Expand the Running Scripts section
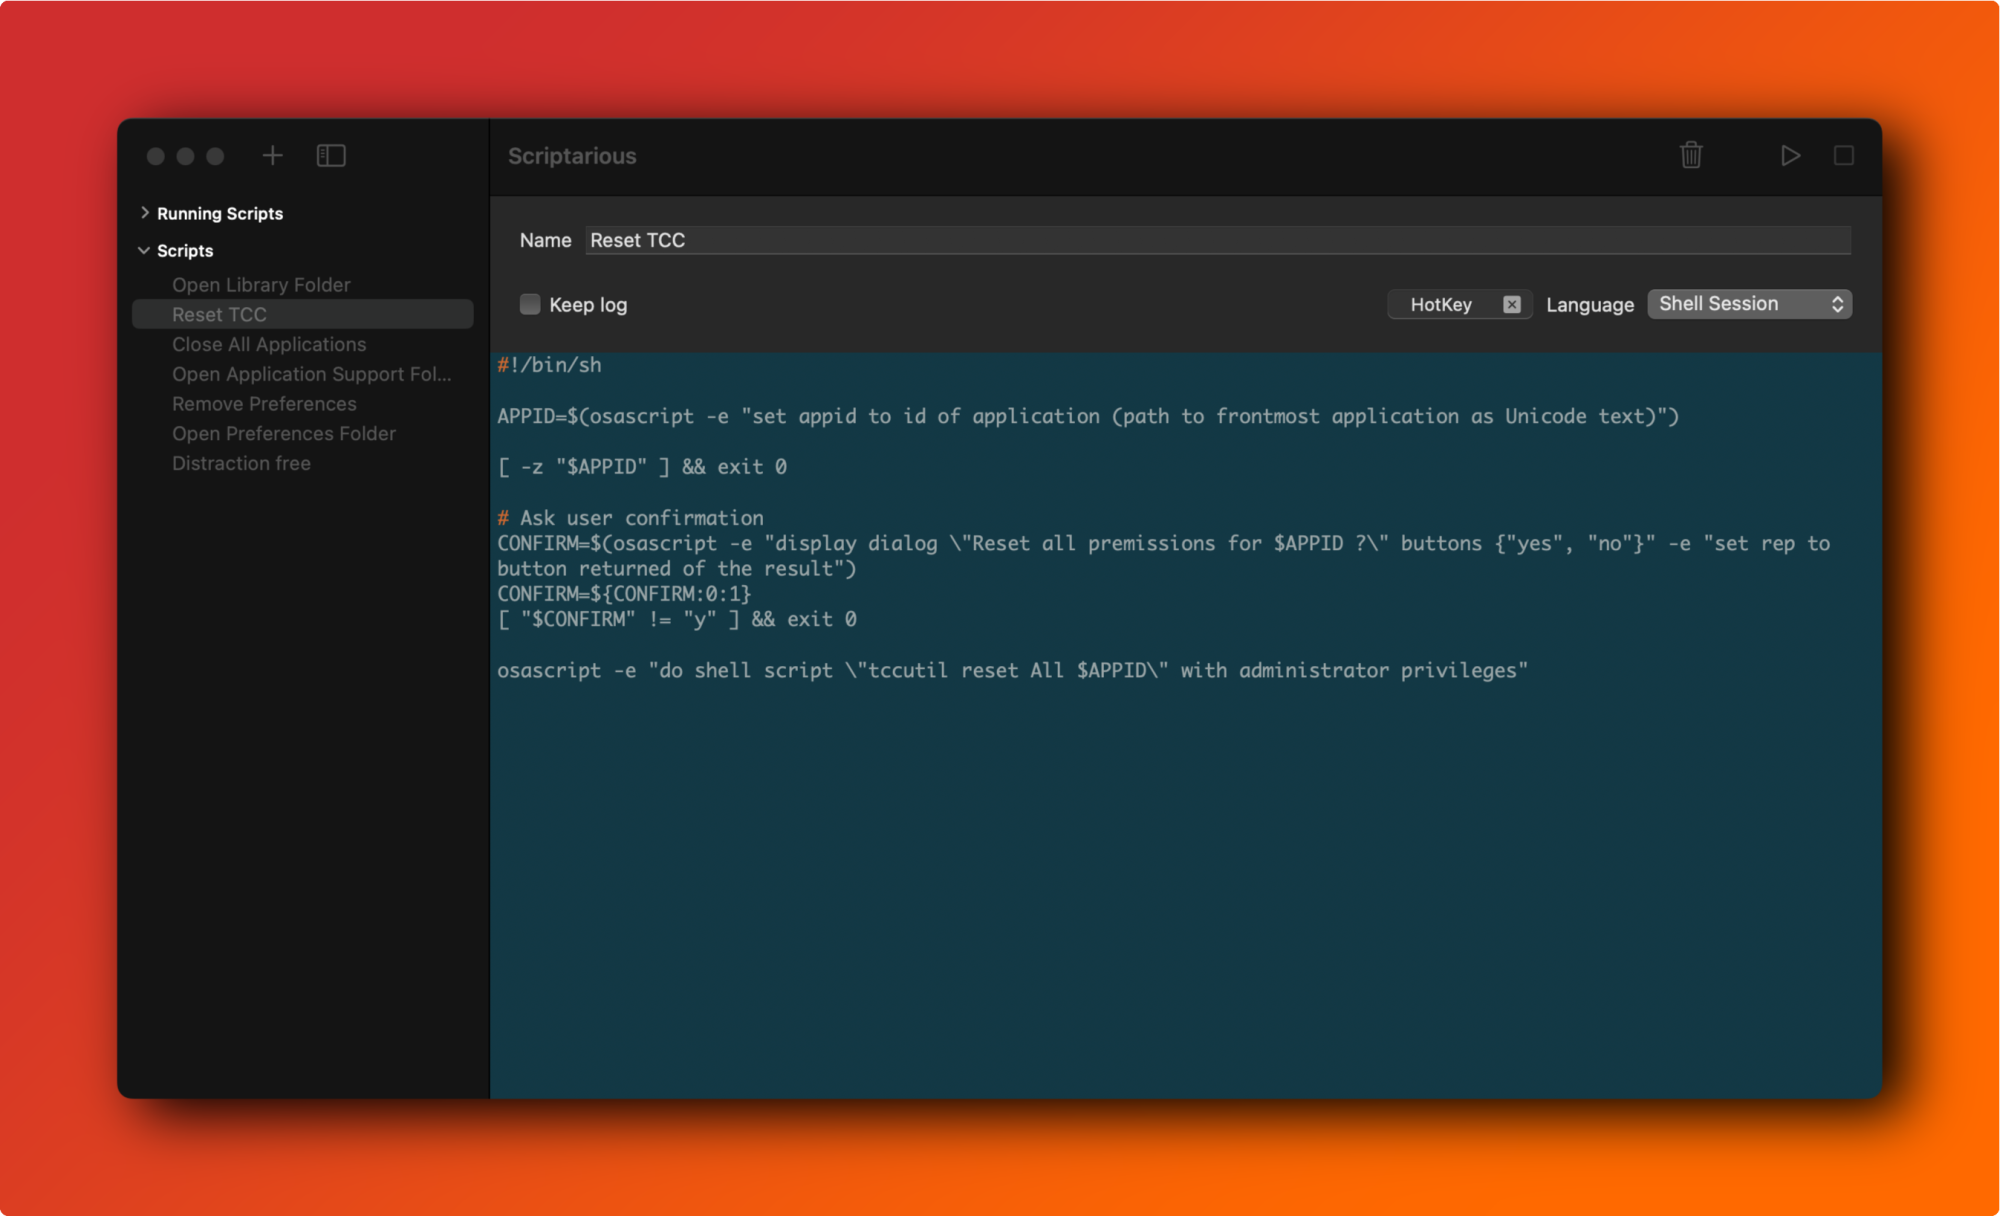The width and height of the screenshot is (2000, 1216). [145, 213]
